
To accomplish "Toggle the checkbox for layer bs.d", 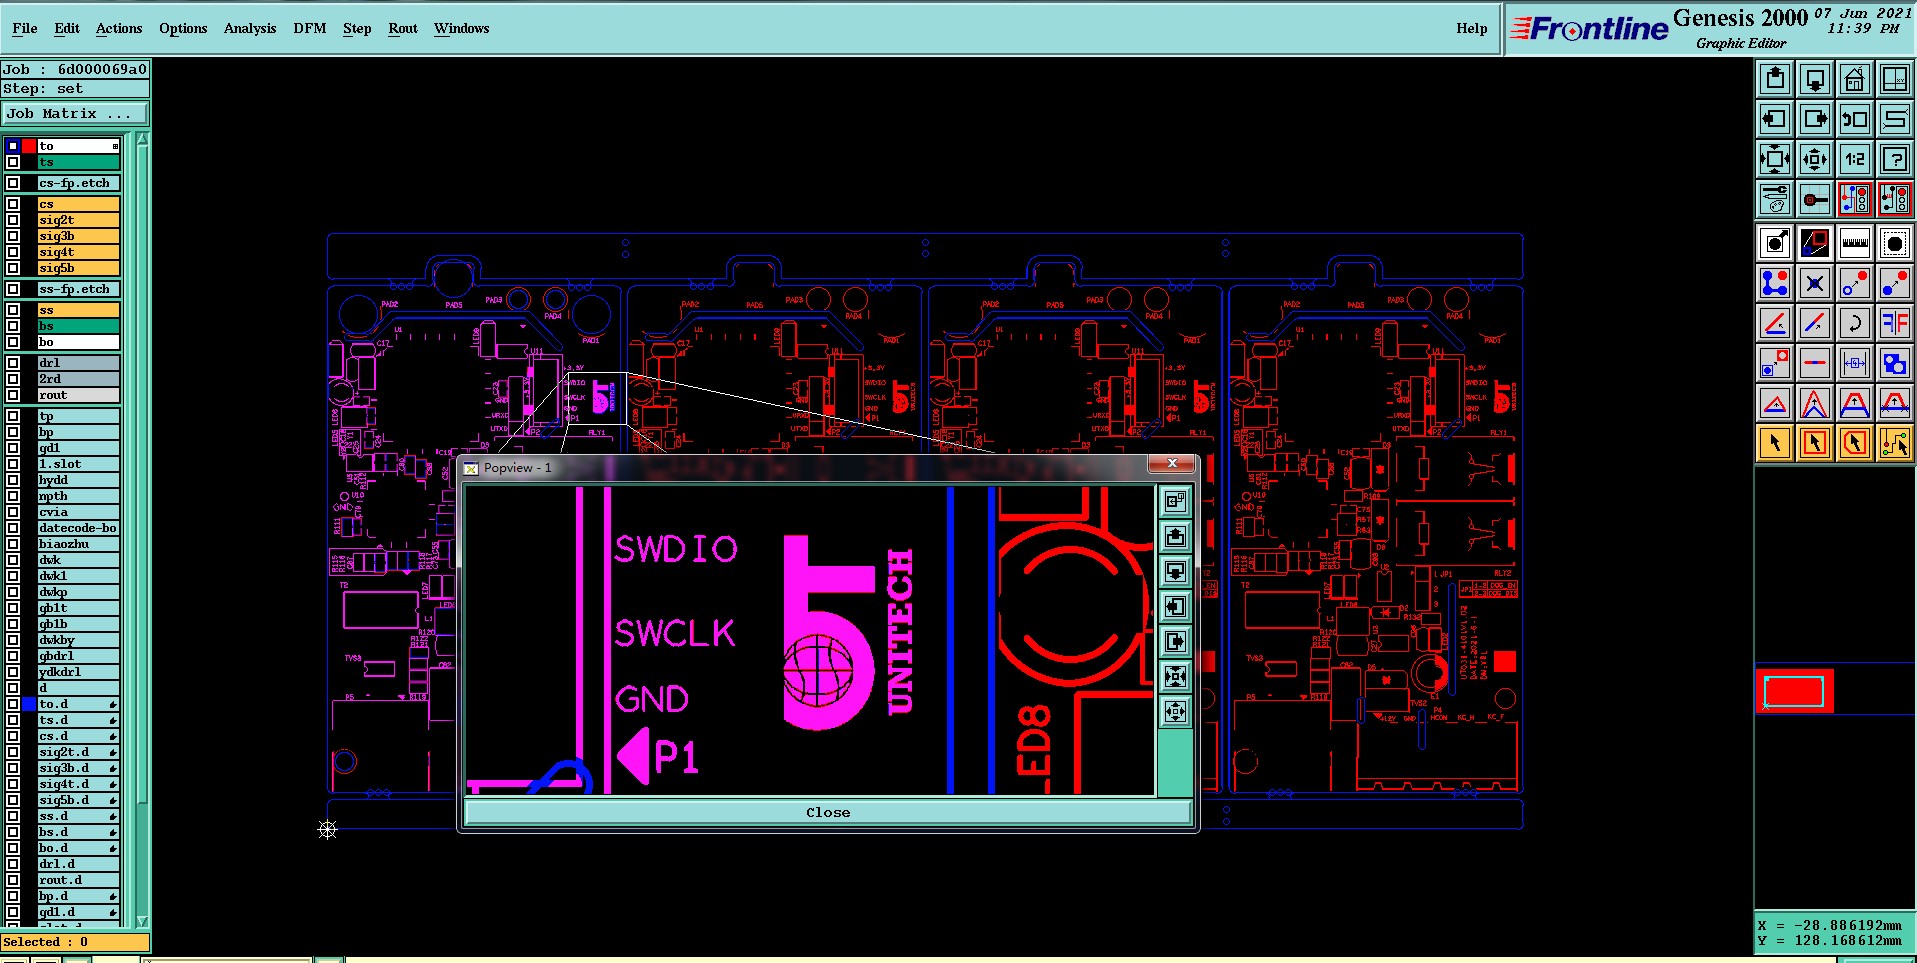I will point(13,832).
